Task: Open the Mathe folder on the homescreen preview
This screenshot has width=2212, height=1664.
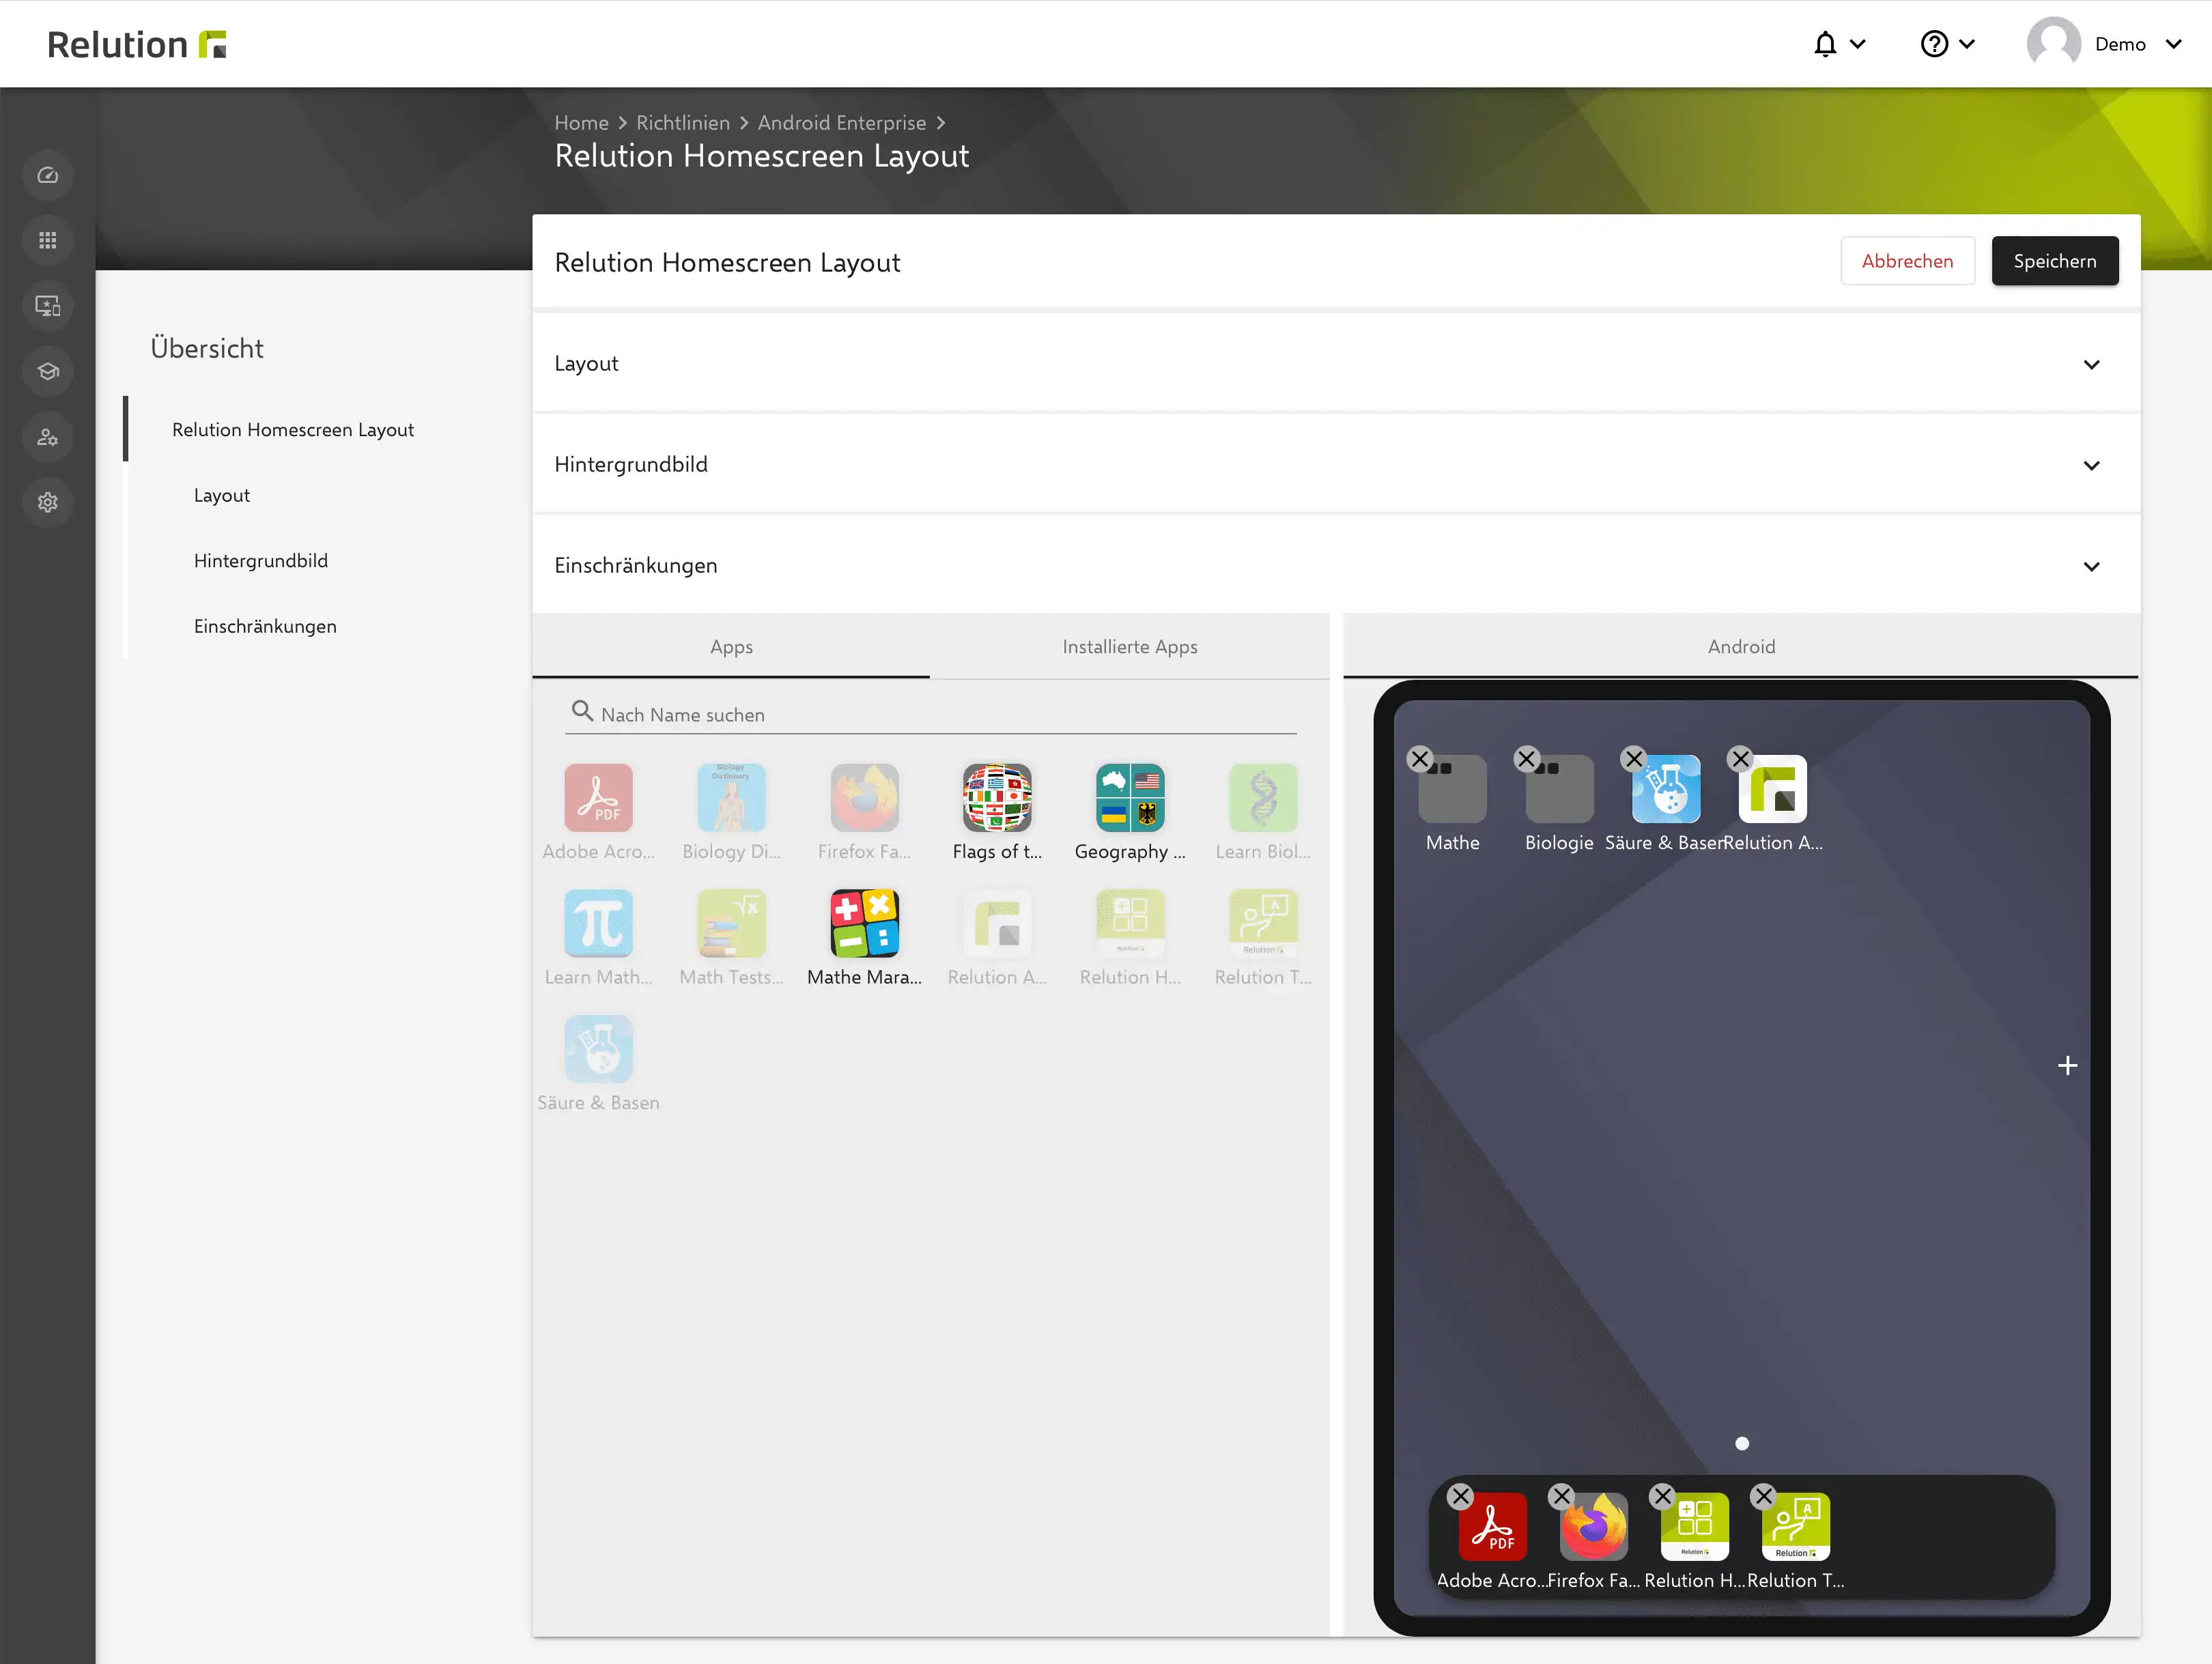Action: coord(1453,789)
